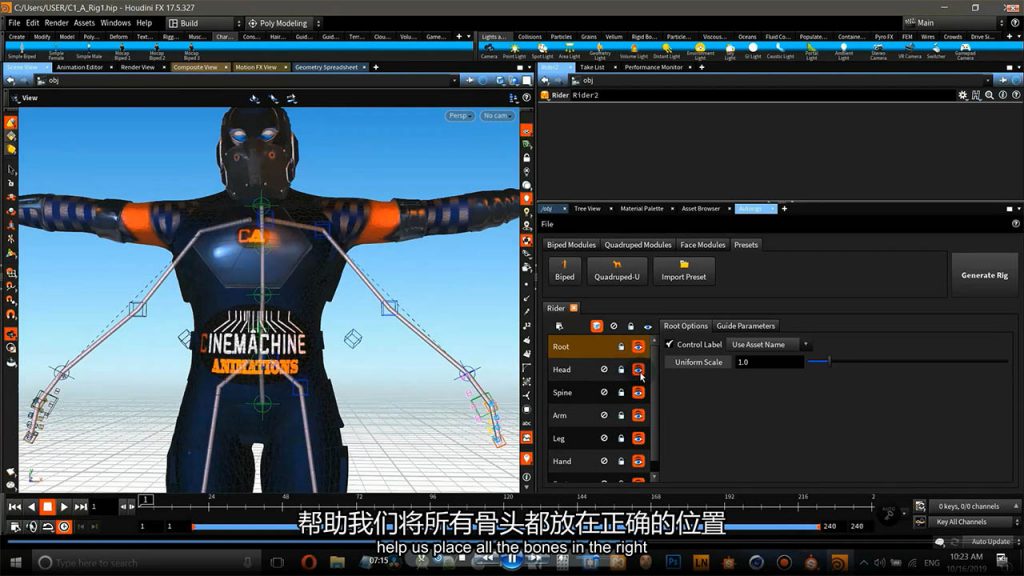Click the Rider2 parameter search magnifier icon

click(x=989, y=95)
